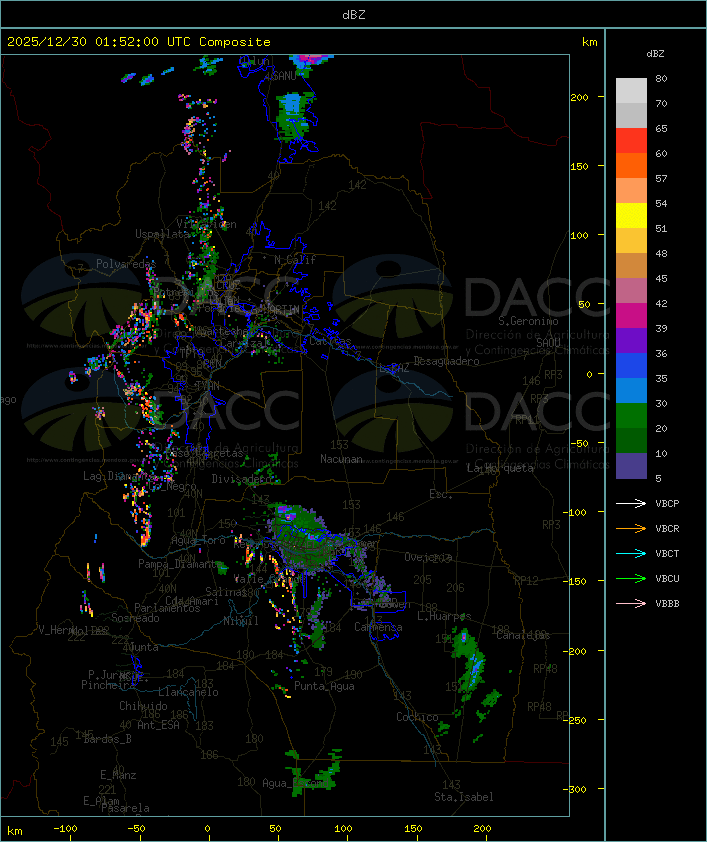707x842 pixels.
Task: Click the Llancanelo place label
Action: (x=188, y=692)
